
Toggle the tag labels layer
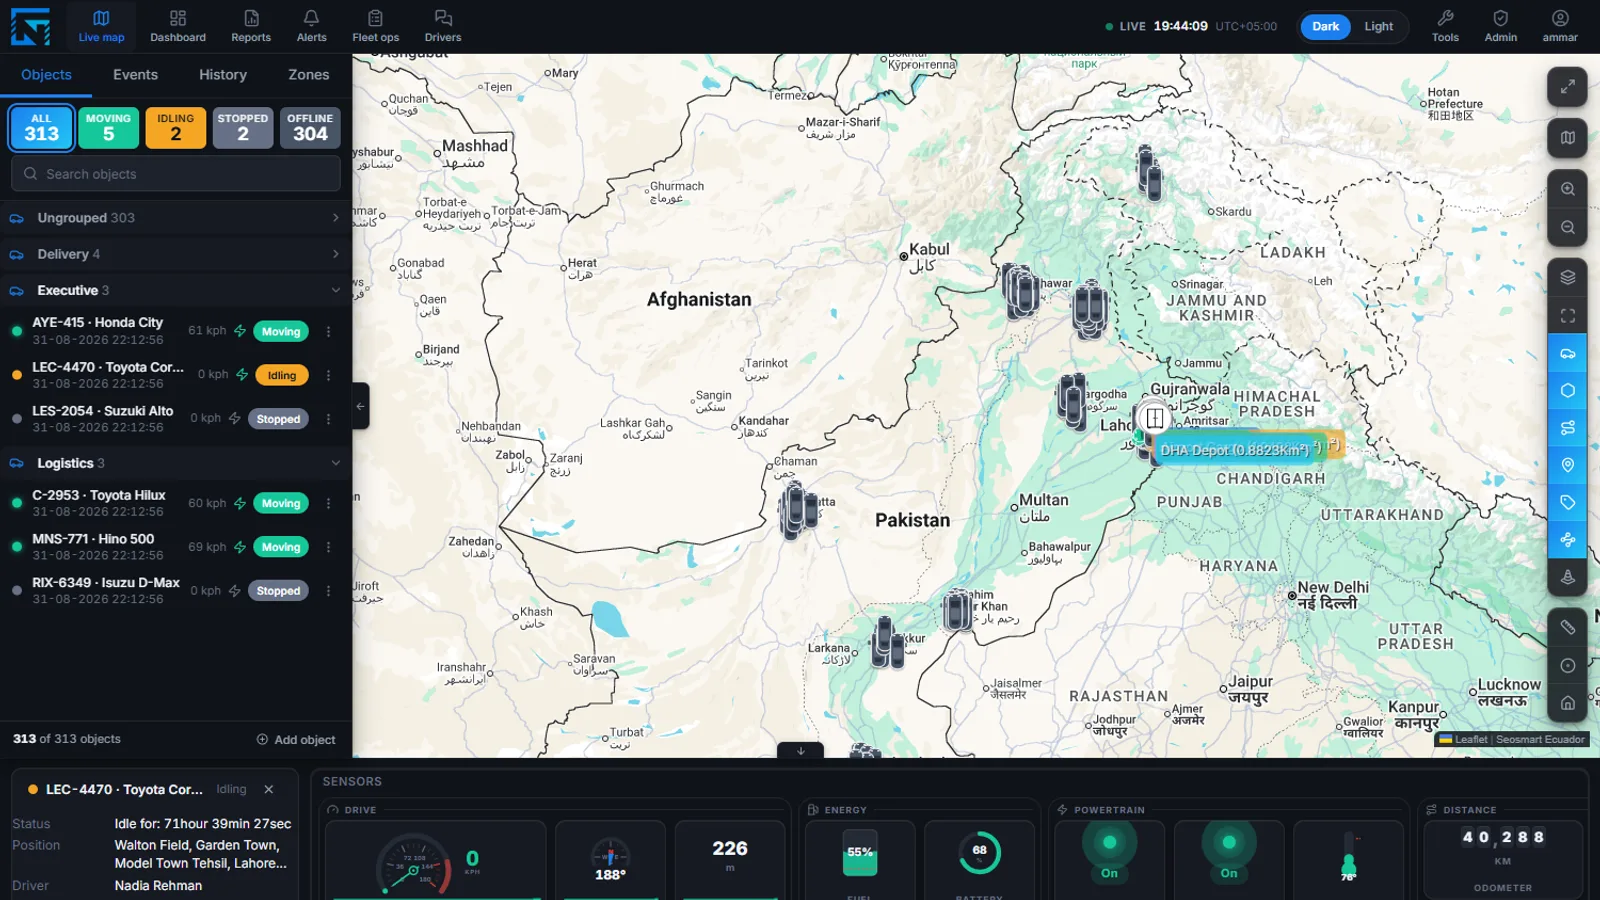coord(1567,503)
